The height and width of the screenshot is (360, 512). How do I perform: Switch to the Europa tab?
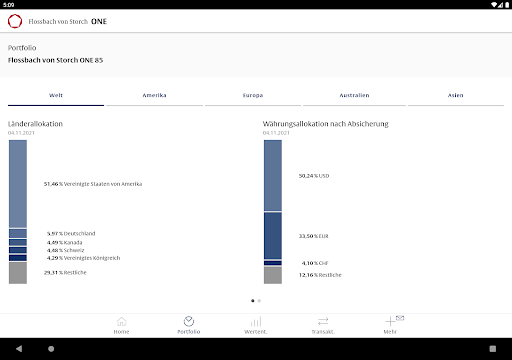pos(253,95)
